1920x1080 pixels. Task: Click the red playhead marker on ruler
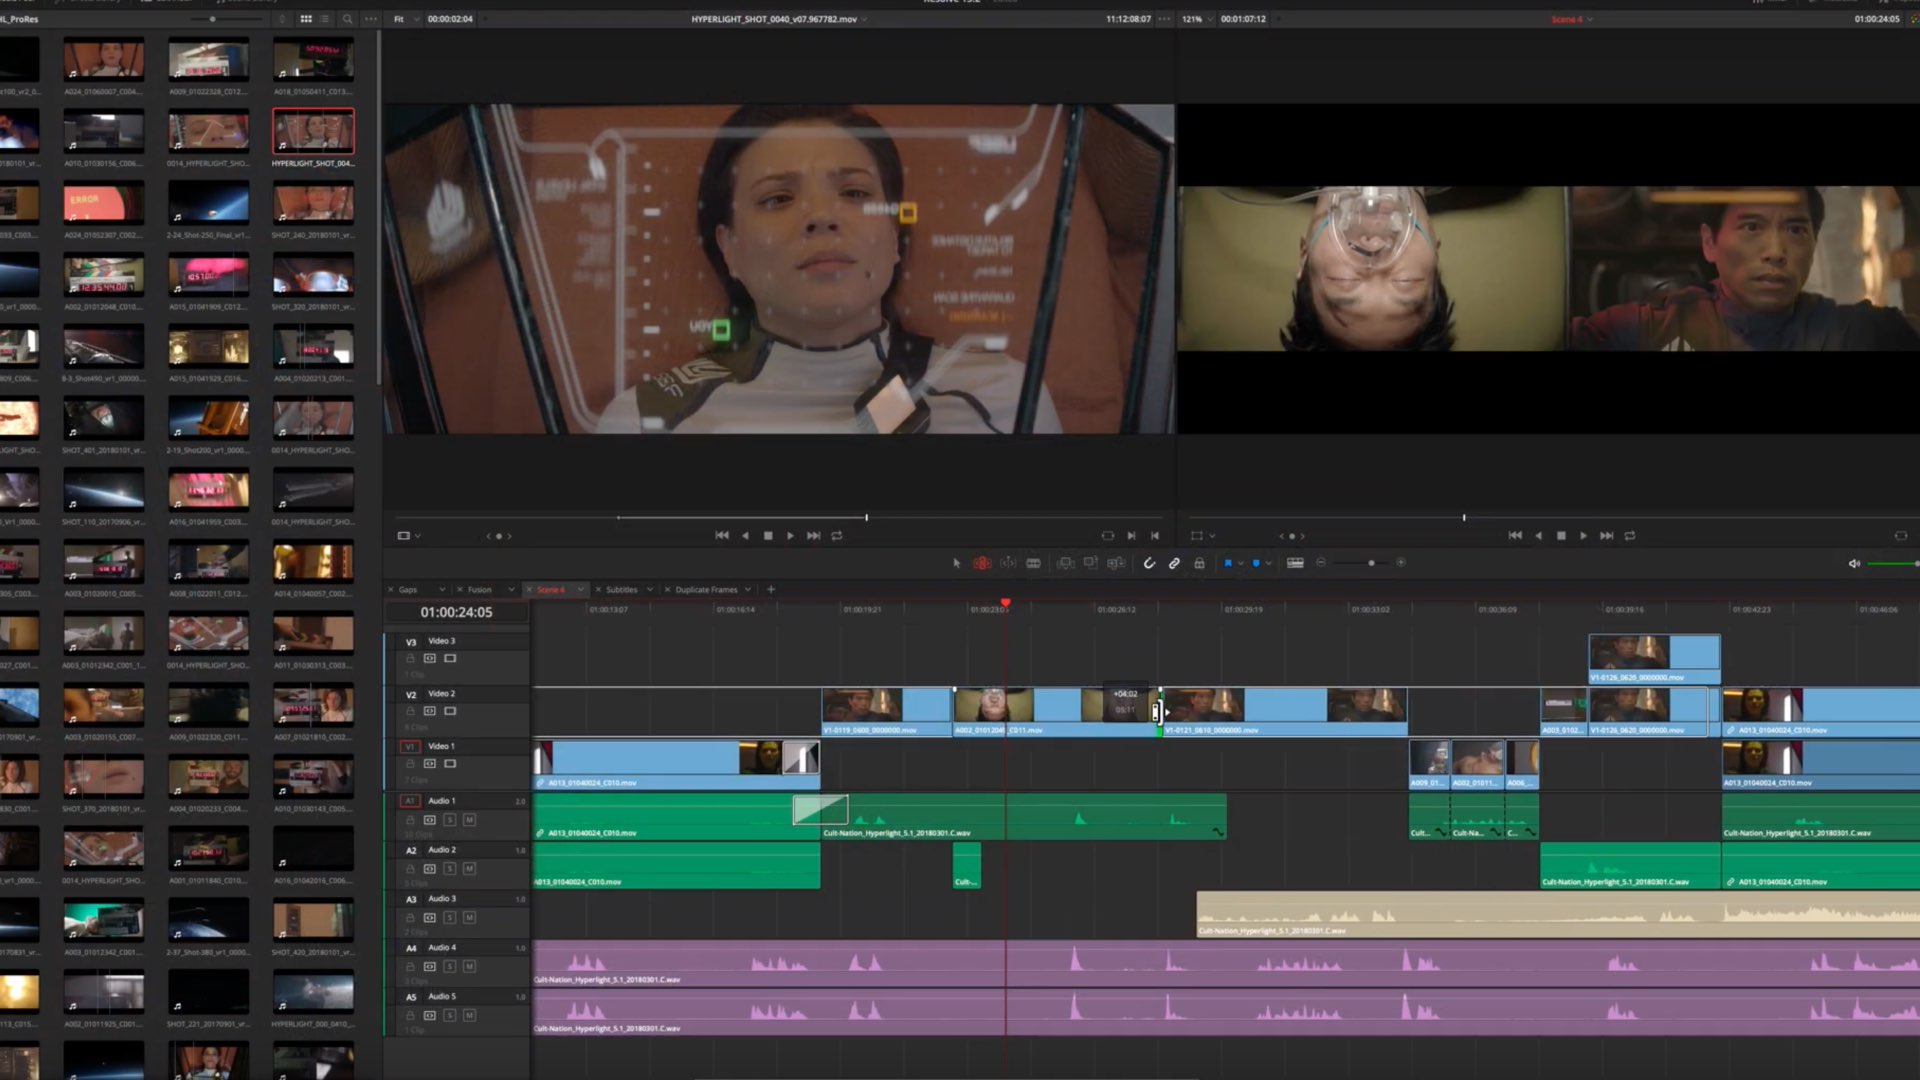[1005, 603]
